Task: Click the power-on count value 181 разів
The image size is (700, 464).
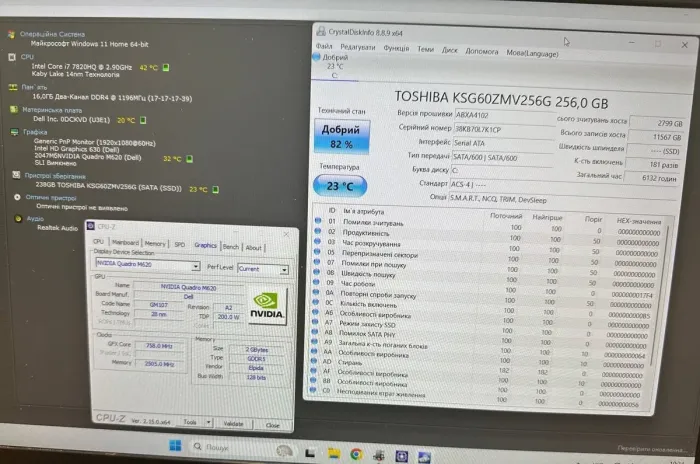Action: click(653, 164)
